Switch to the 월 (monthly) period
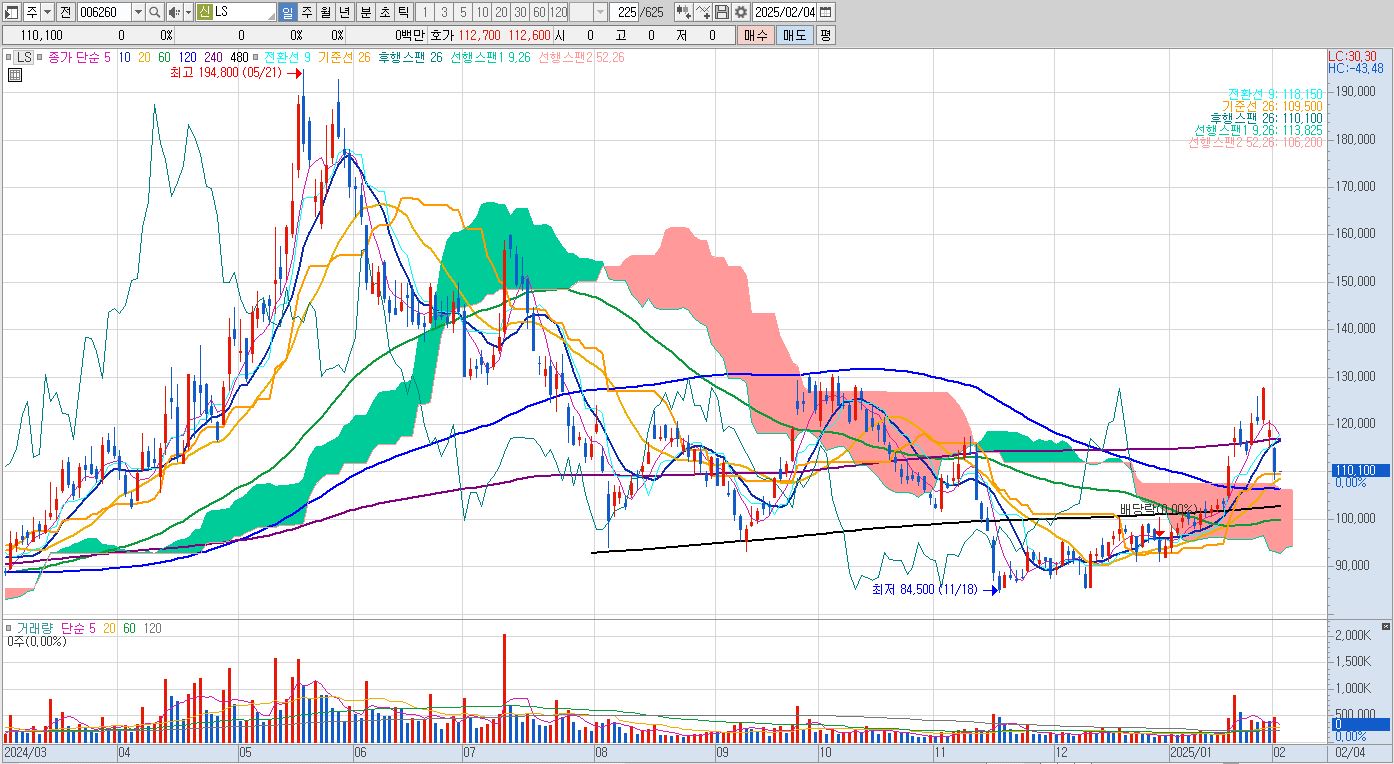The width and height of the screenshot is (1394, 764). [x=326, y=12]
